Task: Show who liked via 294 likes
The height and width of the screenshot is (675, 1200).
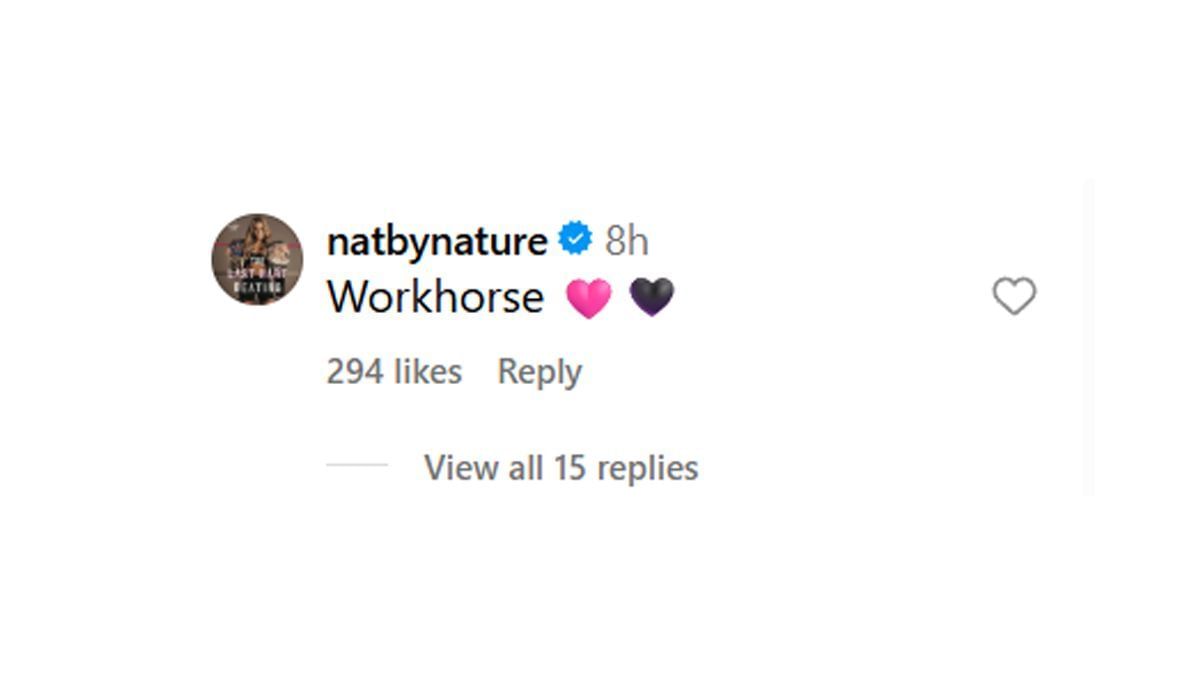Action: coord(394,372)
